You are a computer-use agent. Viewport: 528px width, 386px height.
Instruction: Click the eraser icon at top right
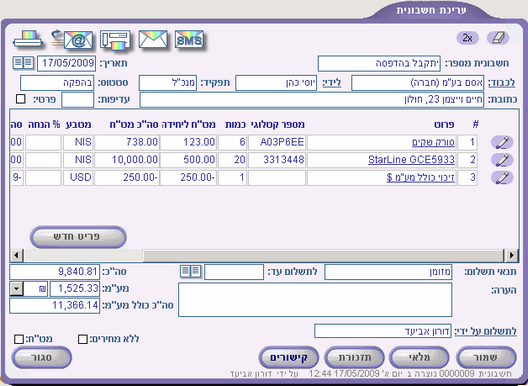point(498,38)
